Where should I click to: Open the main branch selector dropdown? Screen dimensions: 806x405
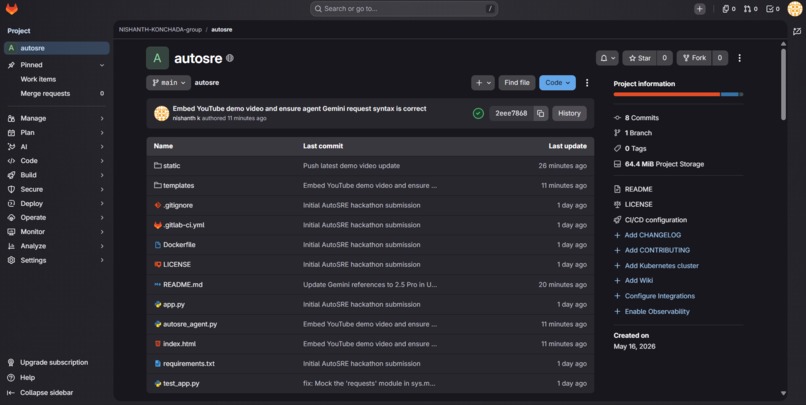(x=169, y=83)
